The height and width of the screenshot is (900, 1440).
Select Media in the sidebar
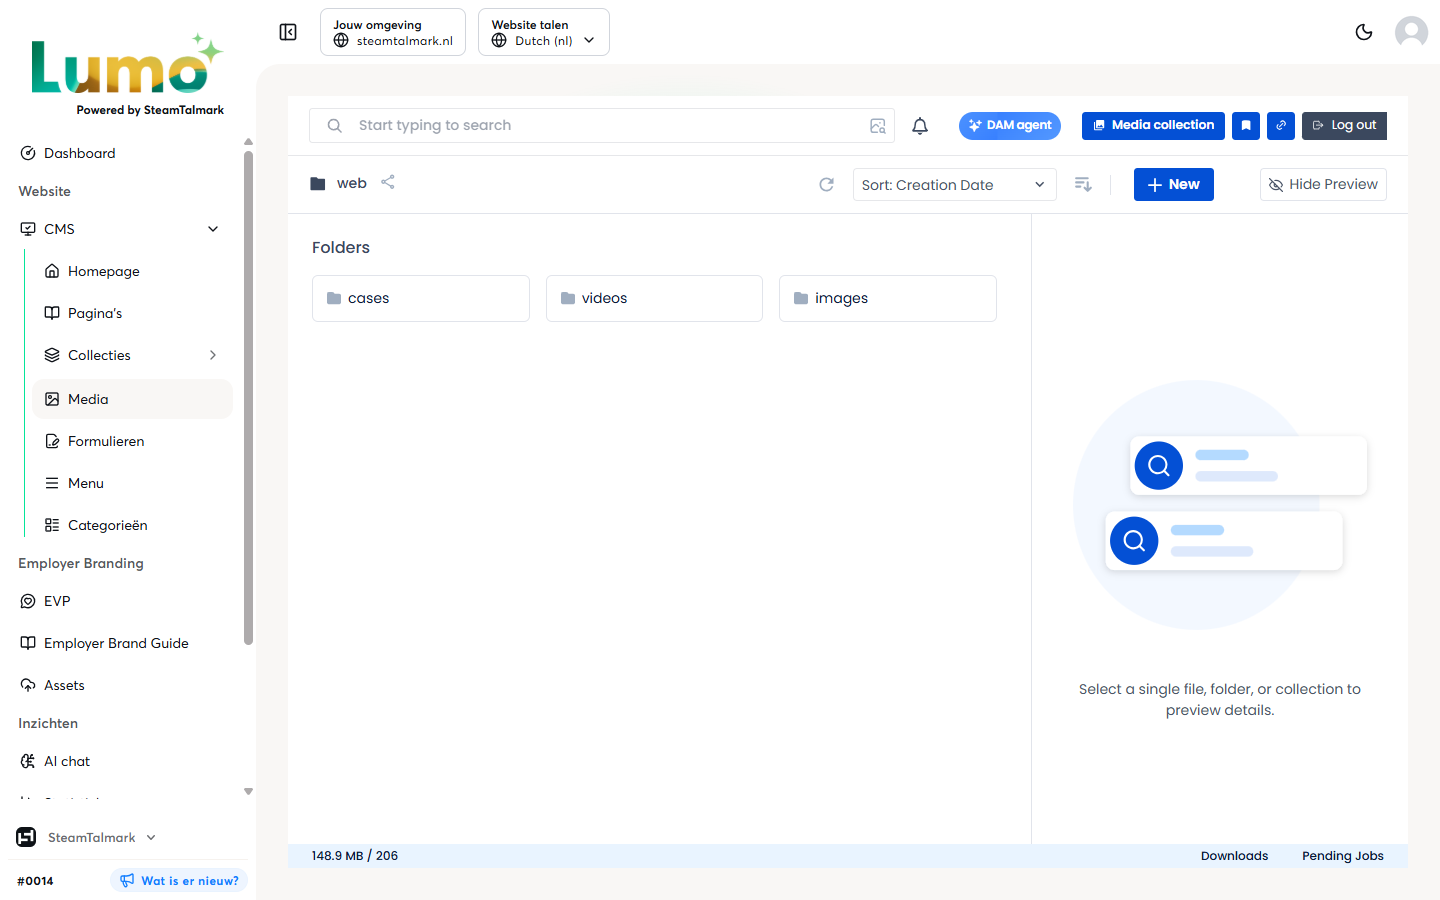click(132, 399)
